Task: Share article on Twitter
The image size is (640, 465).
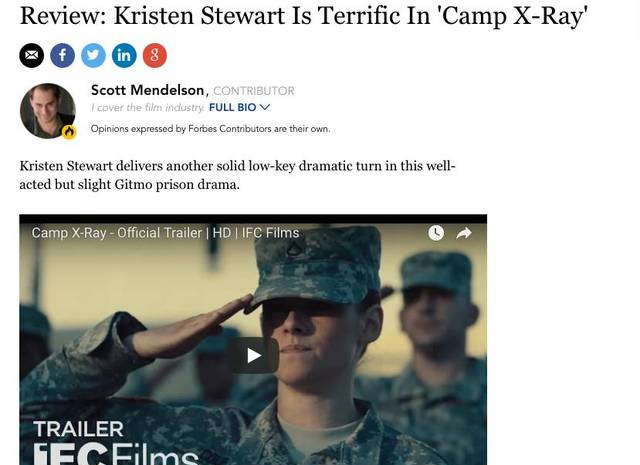Action: [x=93, y=55]
